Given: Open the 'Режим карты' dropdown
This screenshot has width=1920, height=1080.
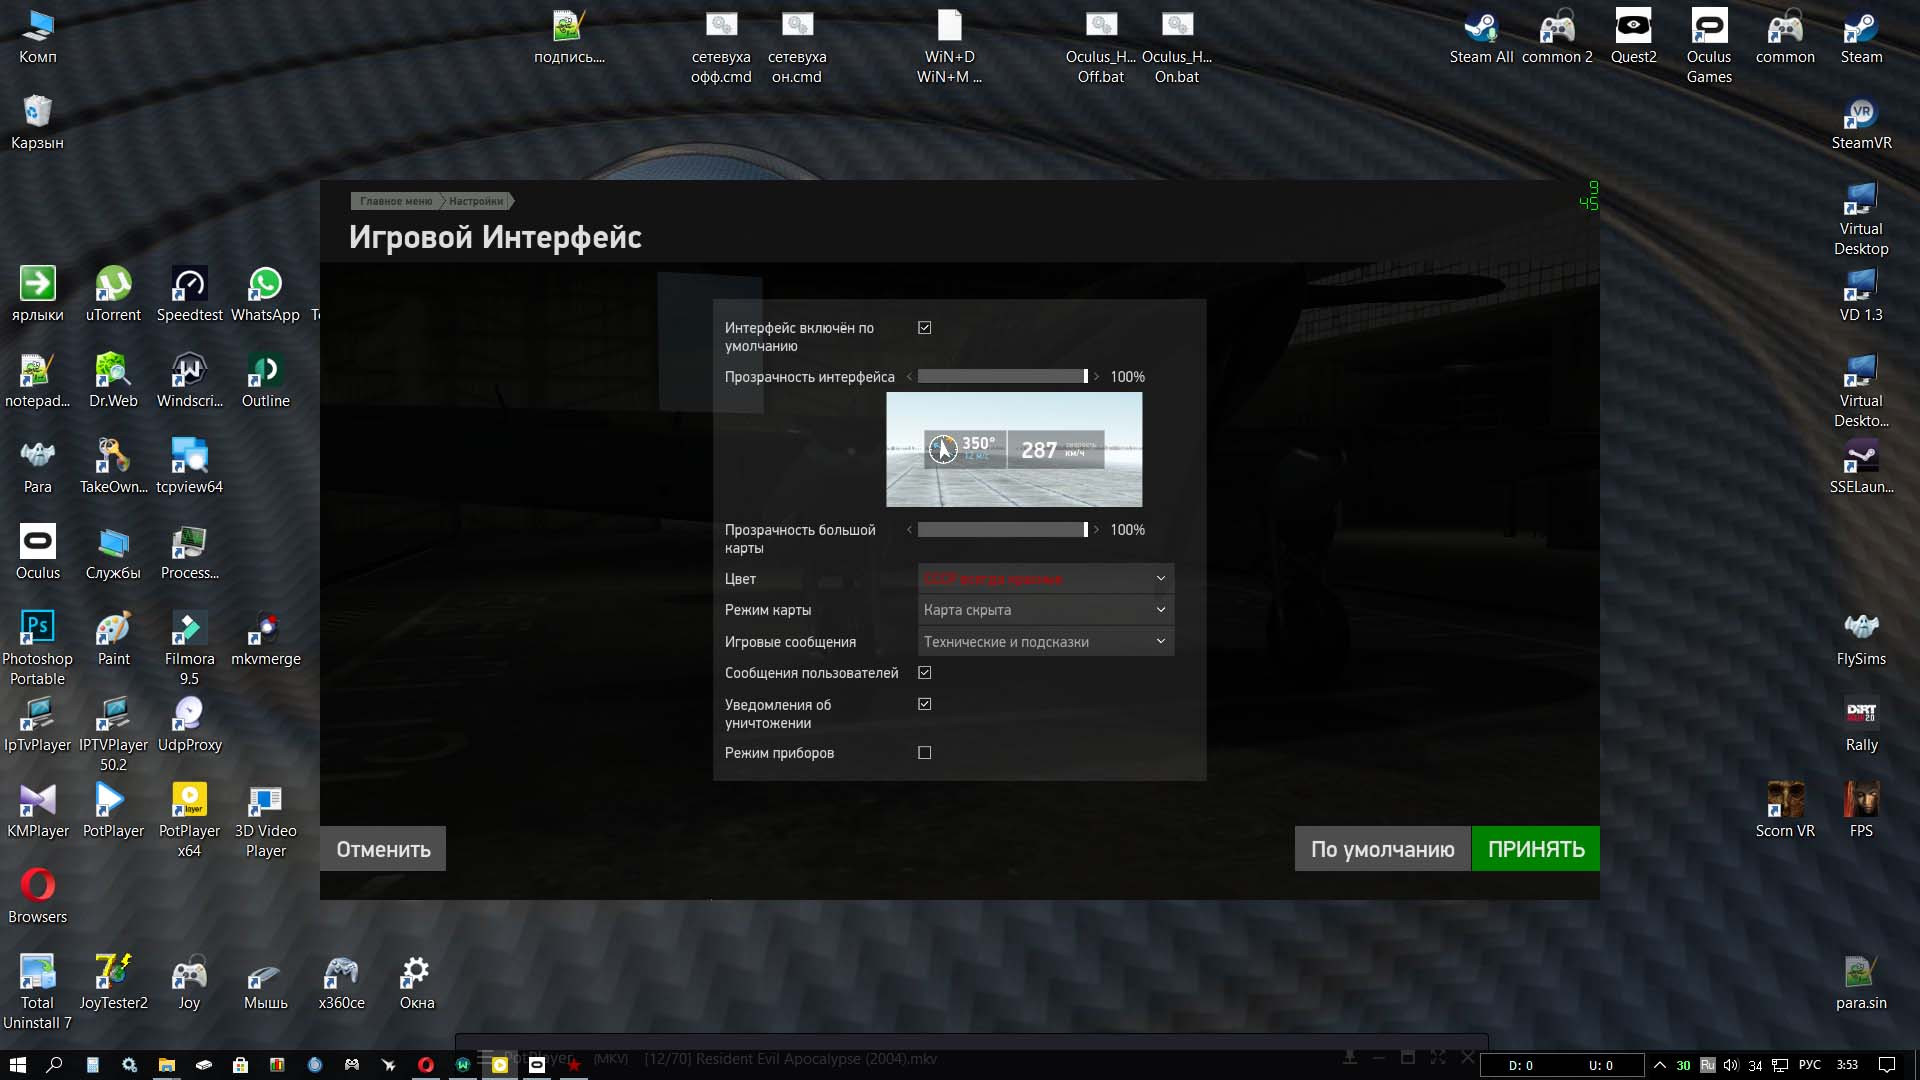Looking at the screenshot, I should [x=1045, y=610].
